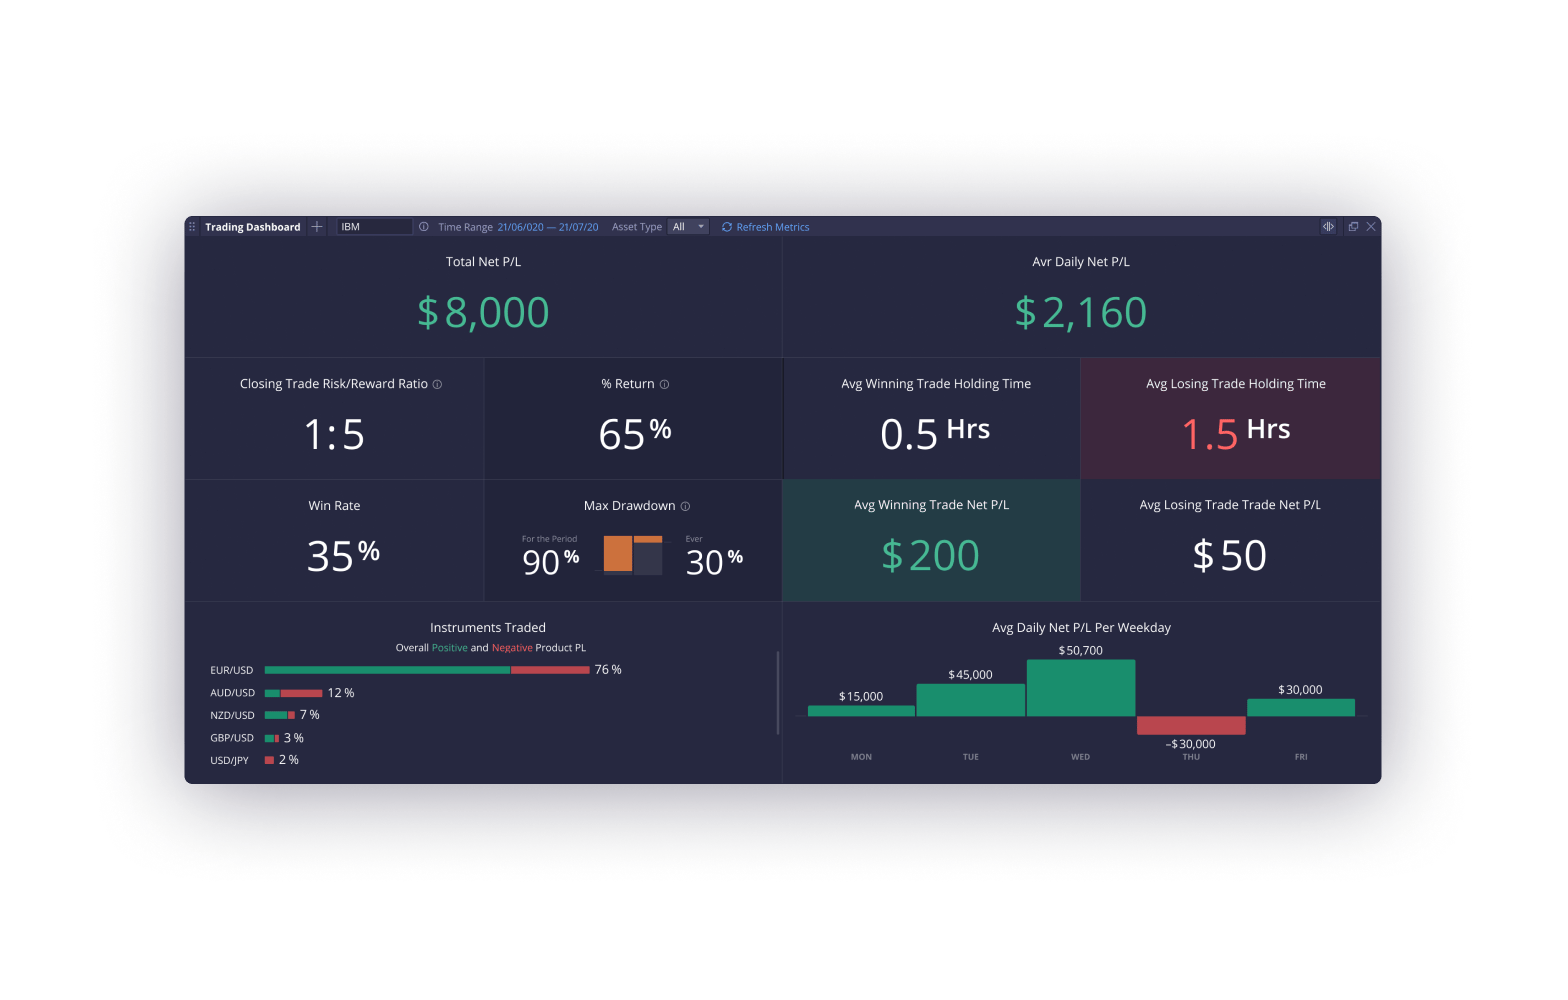1568x1000 pixels.
Task: Click the Refresh Metrics link
Action: pyautogui.click(x=773, y=227)
